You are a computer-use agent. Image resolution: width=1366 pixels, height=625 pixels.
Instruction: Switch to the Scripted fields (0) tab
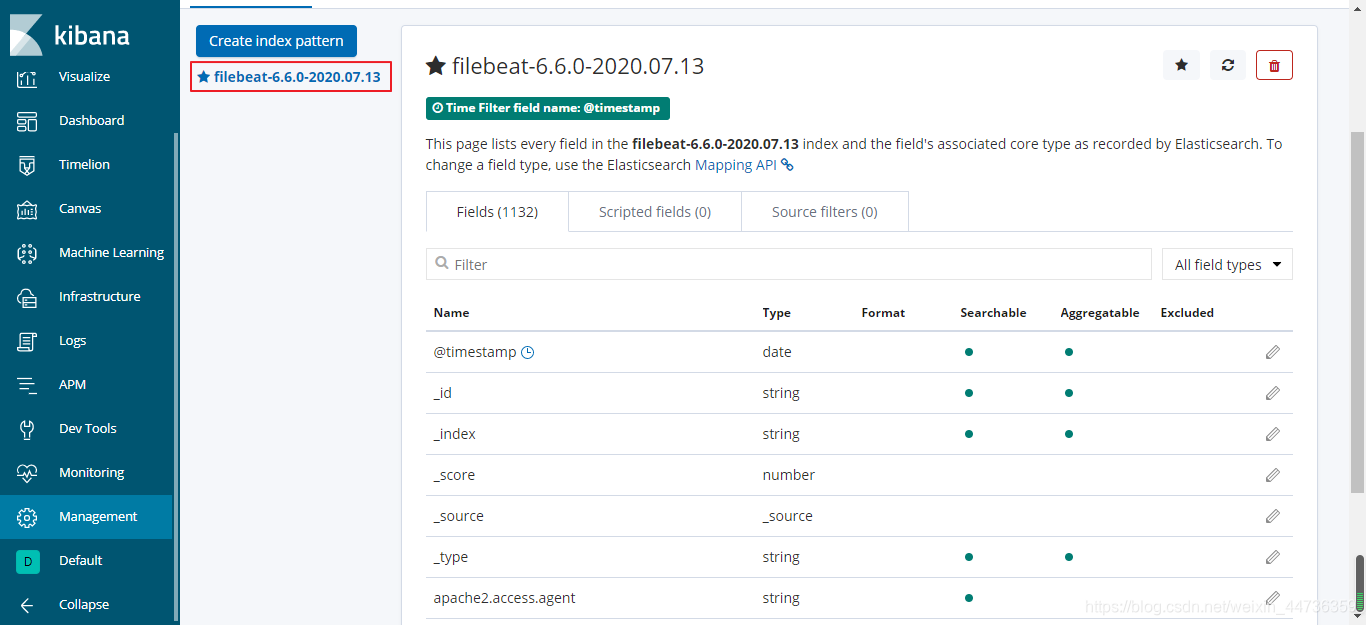655,212
